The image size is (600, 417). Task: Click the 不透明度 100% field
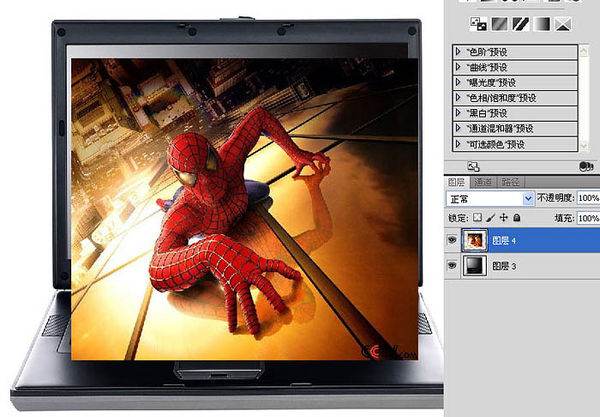point(588,198)
